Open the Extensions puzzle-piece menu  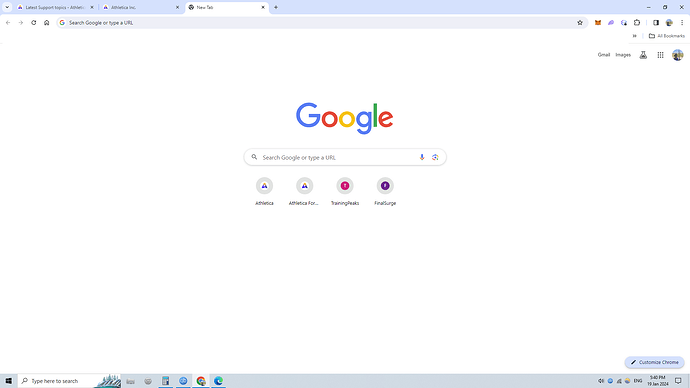click(x=637, y=22)
